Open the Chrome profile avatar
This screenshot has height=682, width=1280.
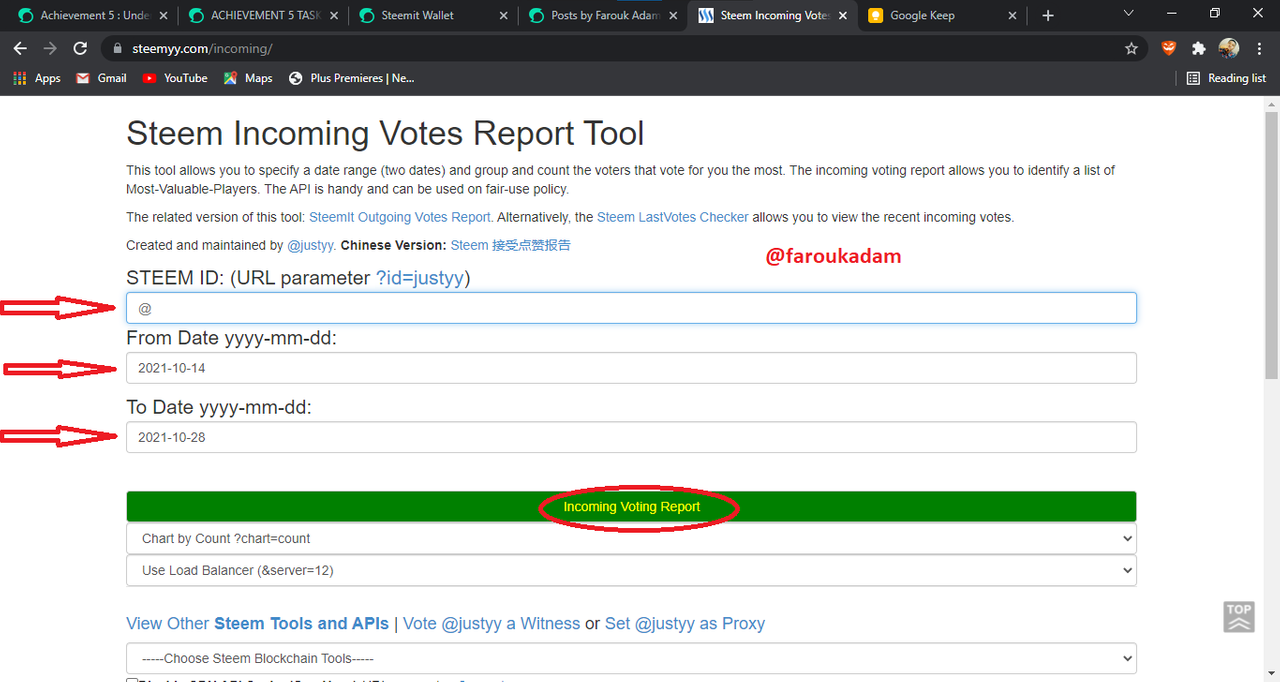point(1229,48)
